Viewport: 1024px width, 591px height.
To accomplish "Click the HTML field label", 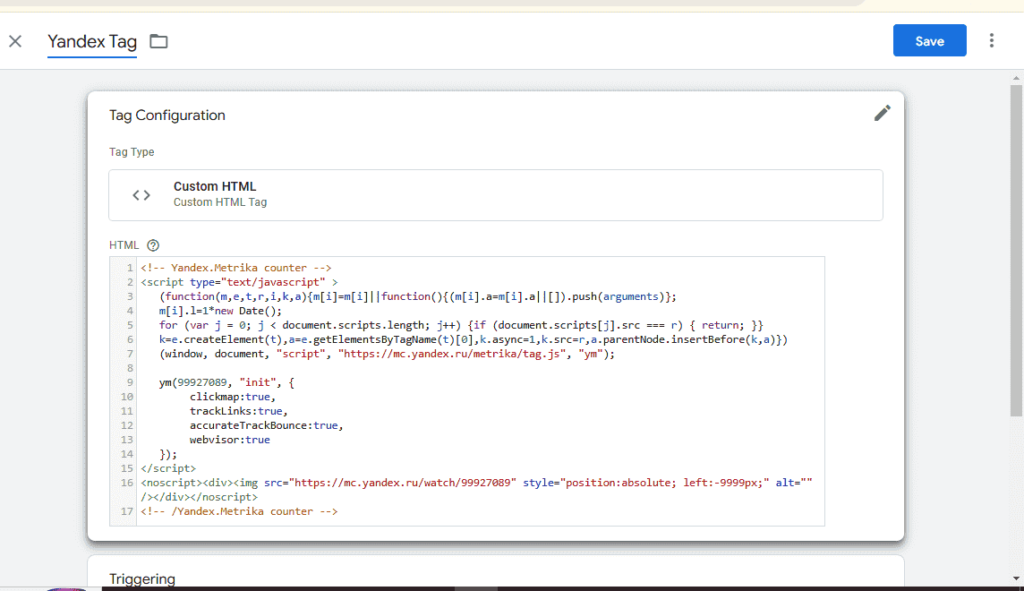I will 123,246.
